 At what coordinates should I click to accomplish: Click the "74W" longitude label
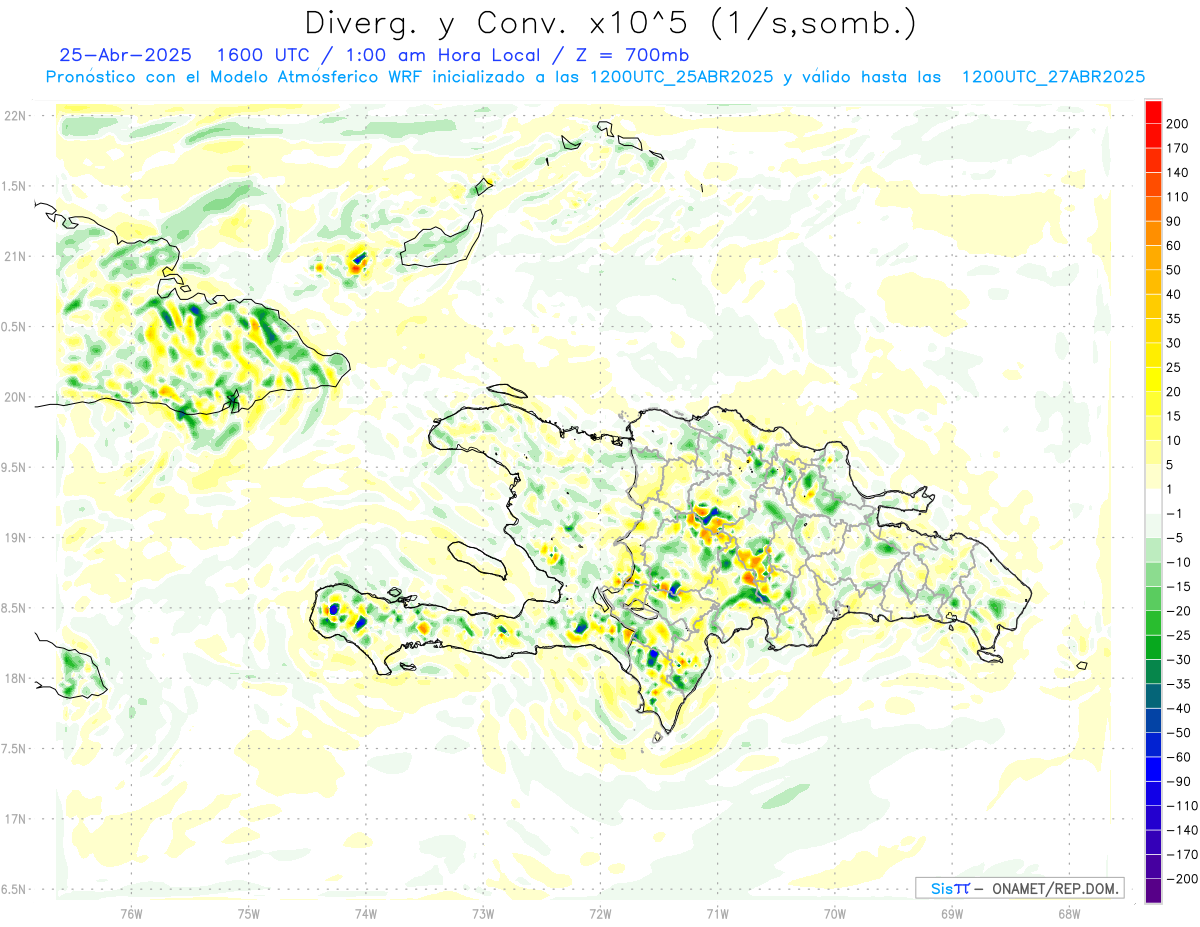[x=366, y=913]
